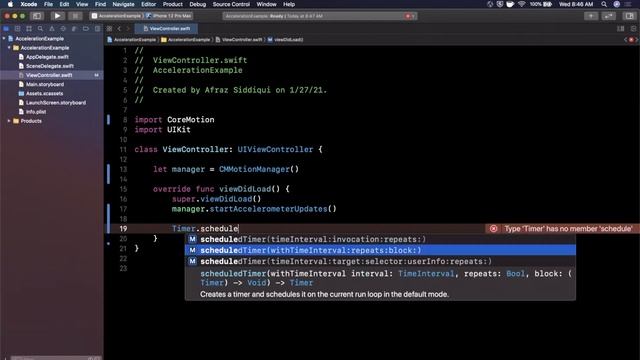Stop the running scheme with Stop button

pyautogui.click(x=75, y=16)
